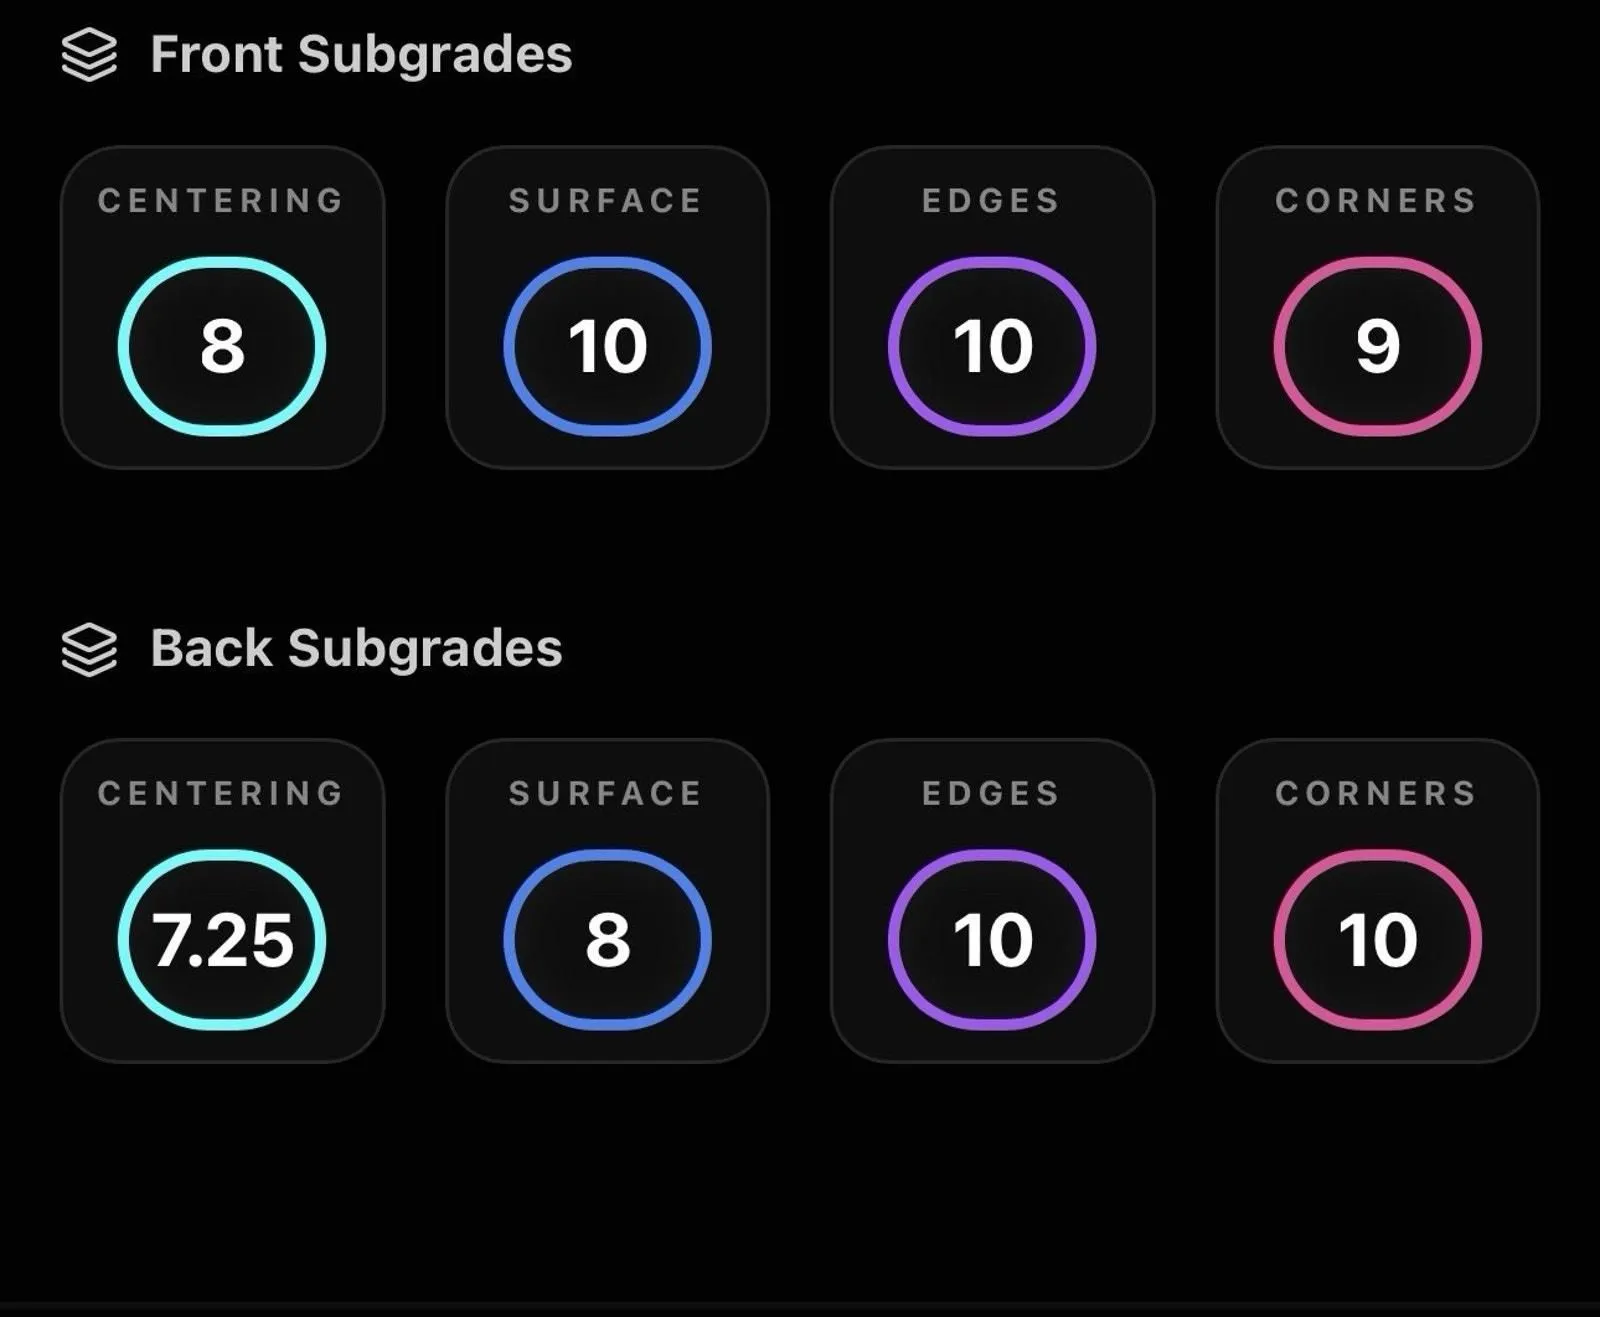Click the EDGES label in Back Subgrades
1600x1317 pixels.
[x=991, y=793]
